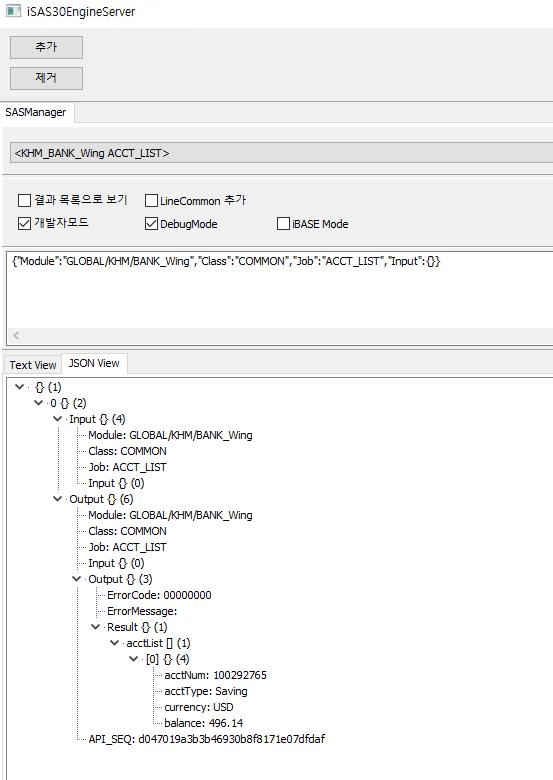Select the acctNum: 100292765 tree item
553x780 pixels.
[x=215, y=675]
